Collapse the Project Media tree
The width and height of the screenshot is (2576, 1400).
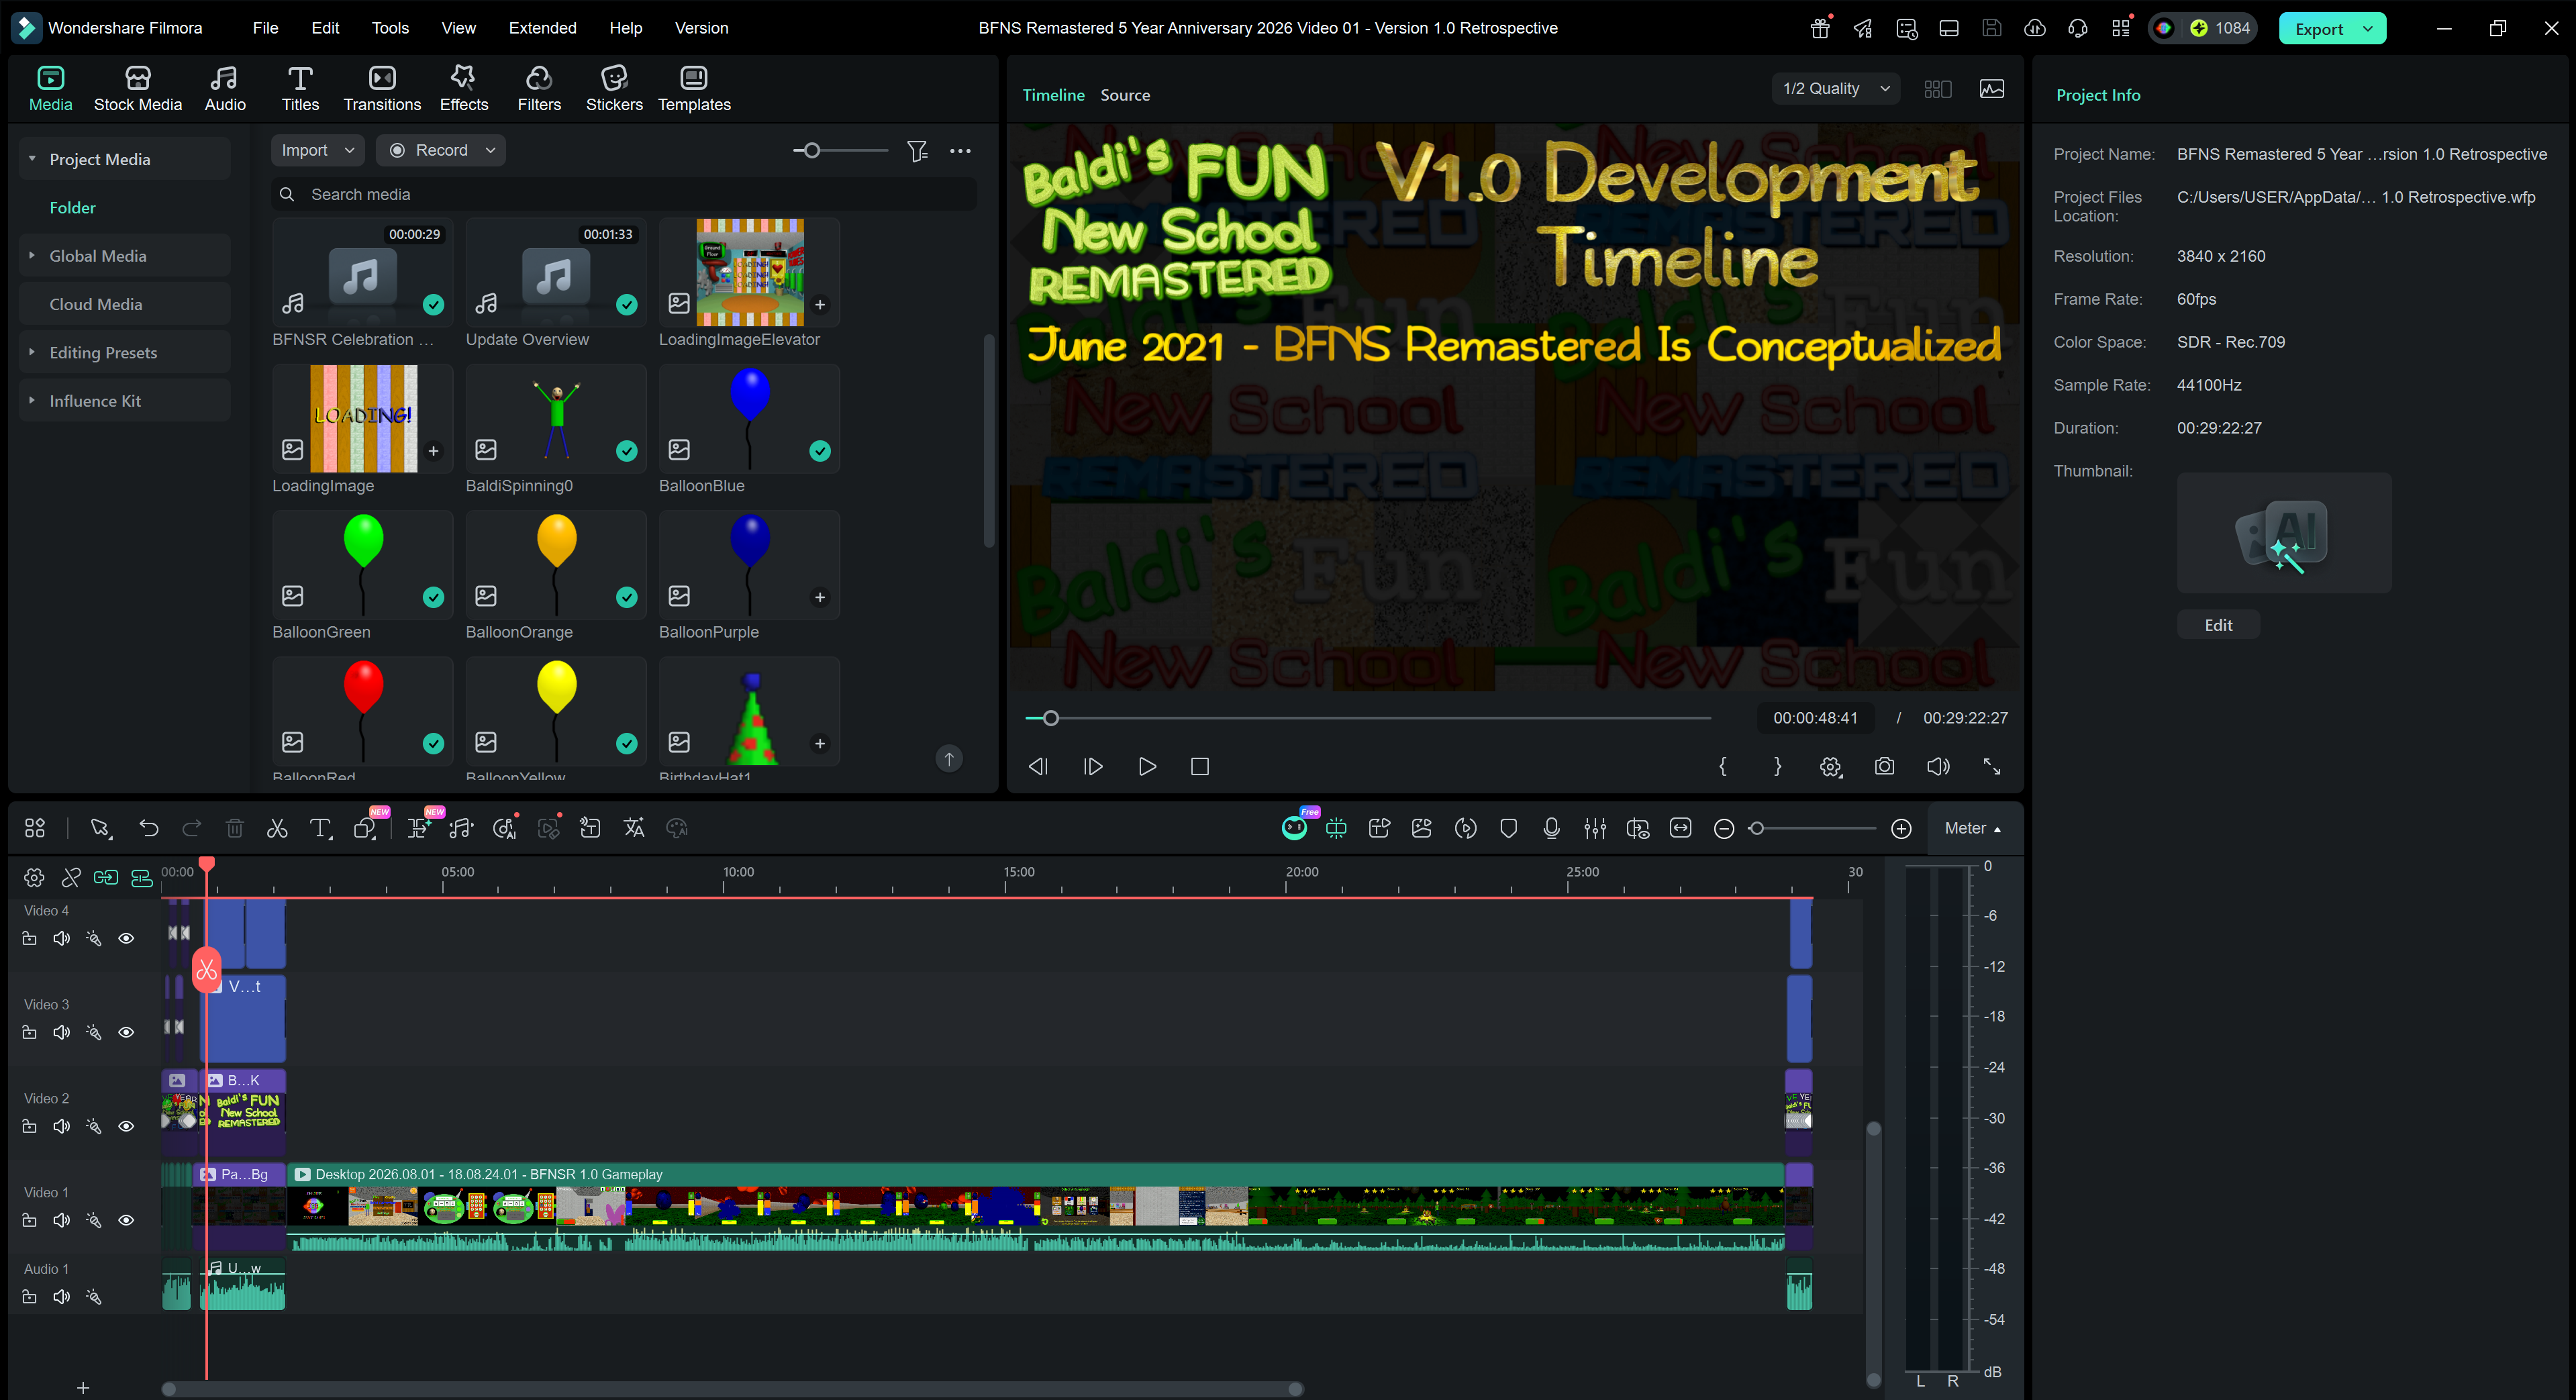32,159
